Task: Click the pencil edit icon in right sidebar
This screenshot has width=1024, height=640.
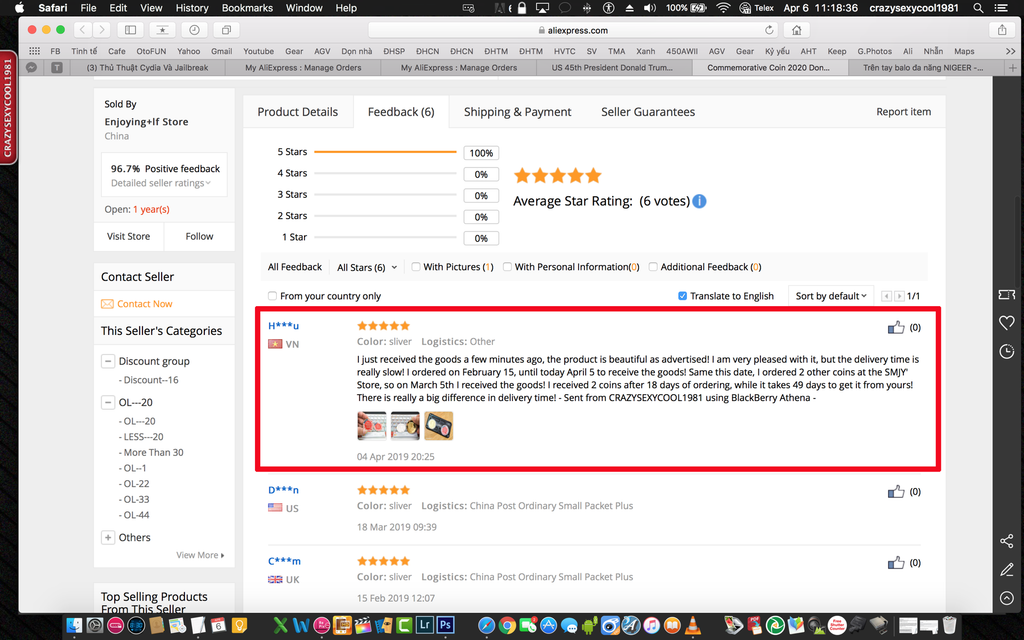Action: 1006,569
